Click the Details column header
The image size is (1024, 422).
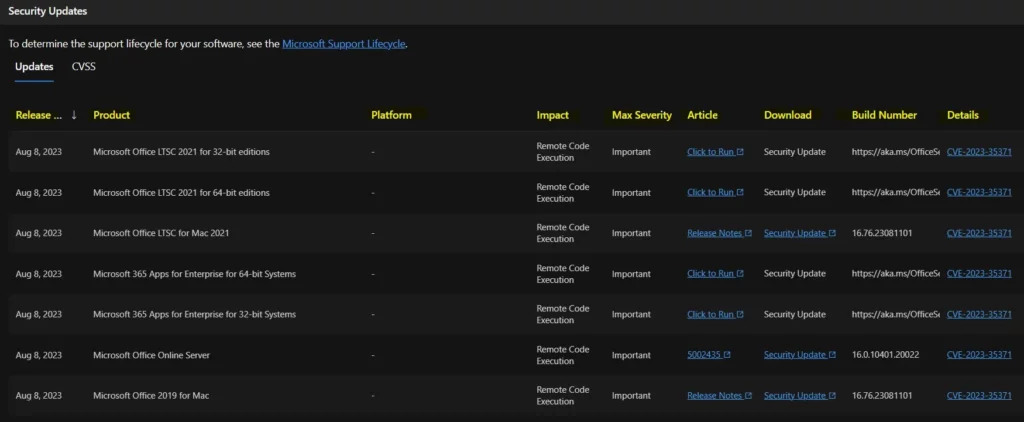point(963,115)
